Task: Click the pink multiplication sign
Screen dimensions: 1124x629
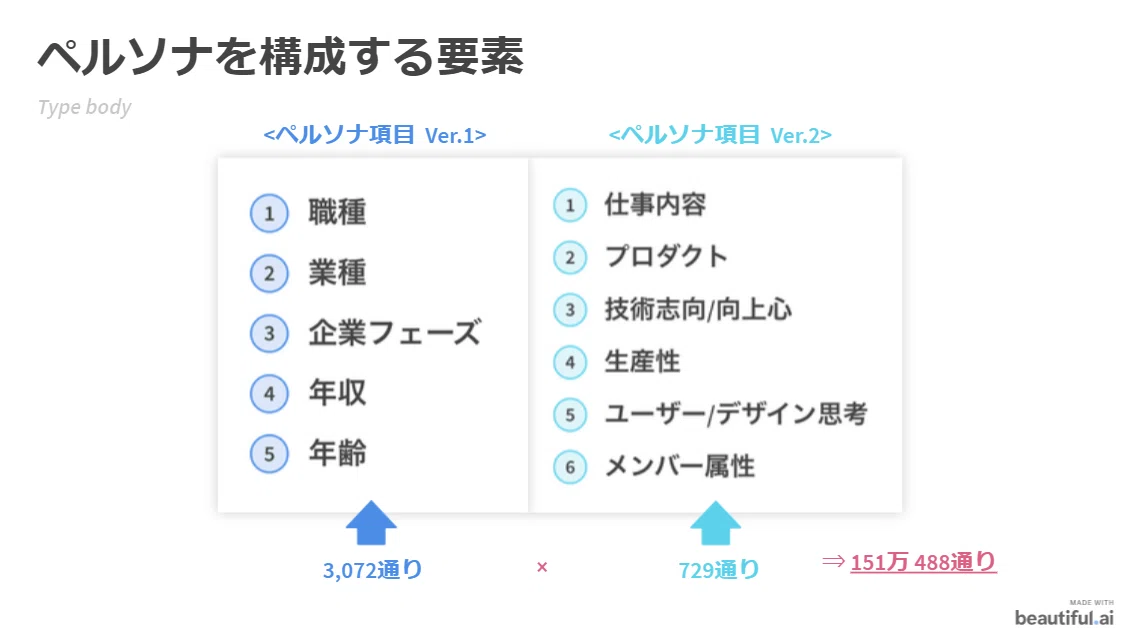Action: (542, 567)
